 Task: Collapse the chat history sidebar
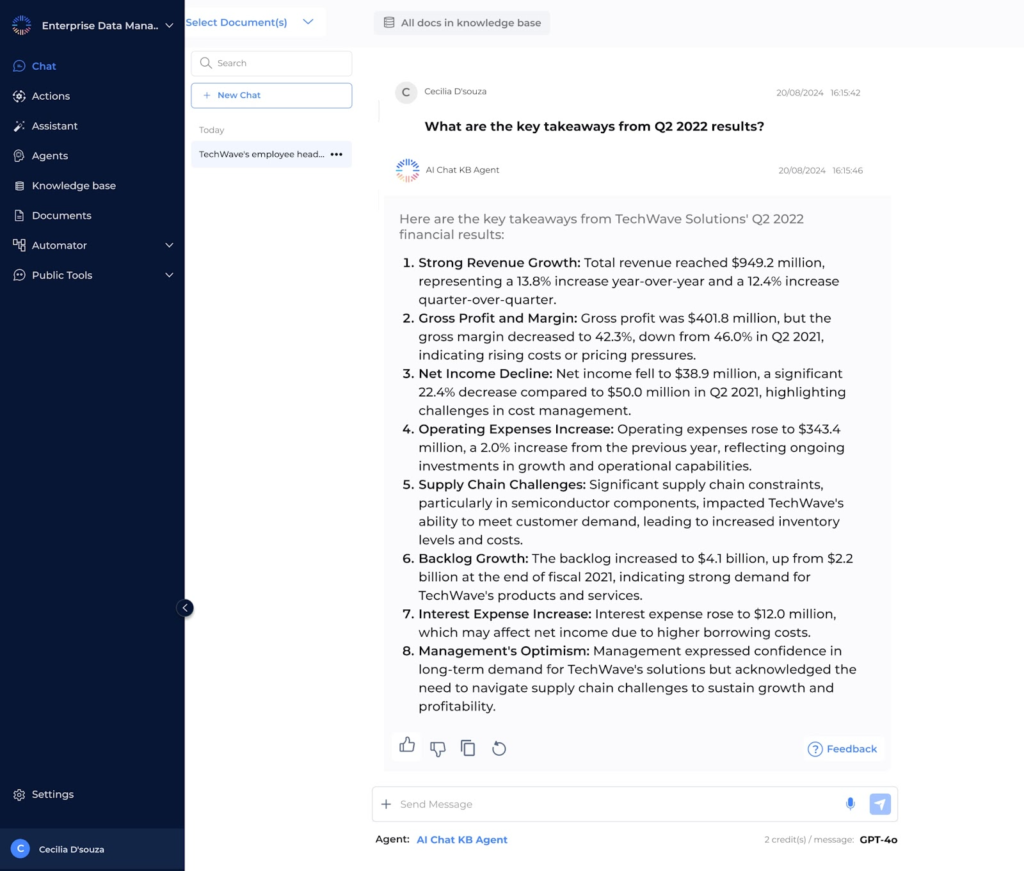pos(184,607)
